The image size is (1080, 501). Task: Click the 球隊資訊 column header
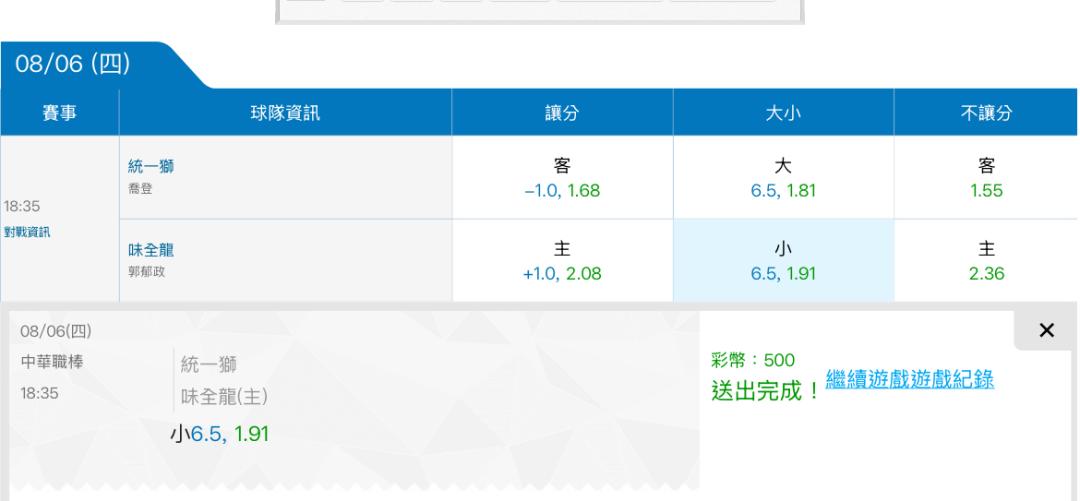tap(285, 112)
